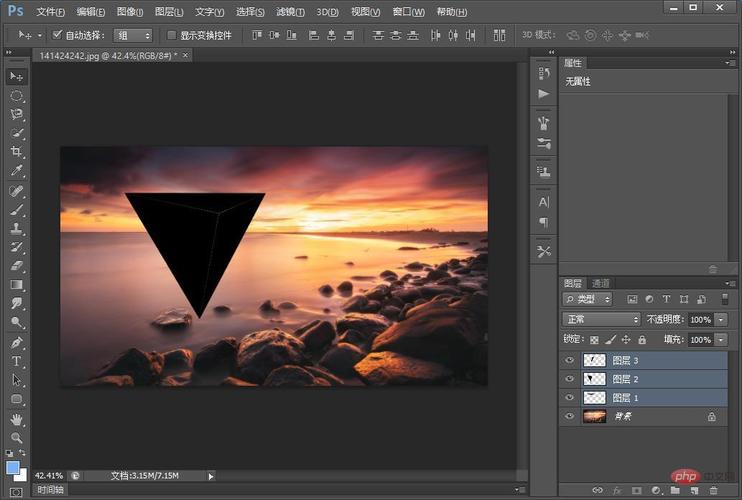This screenshot has width=742, height=500.
Task: Select the Zoom magnifier tool
Action: coord(17,438)
